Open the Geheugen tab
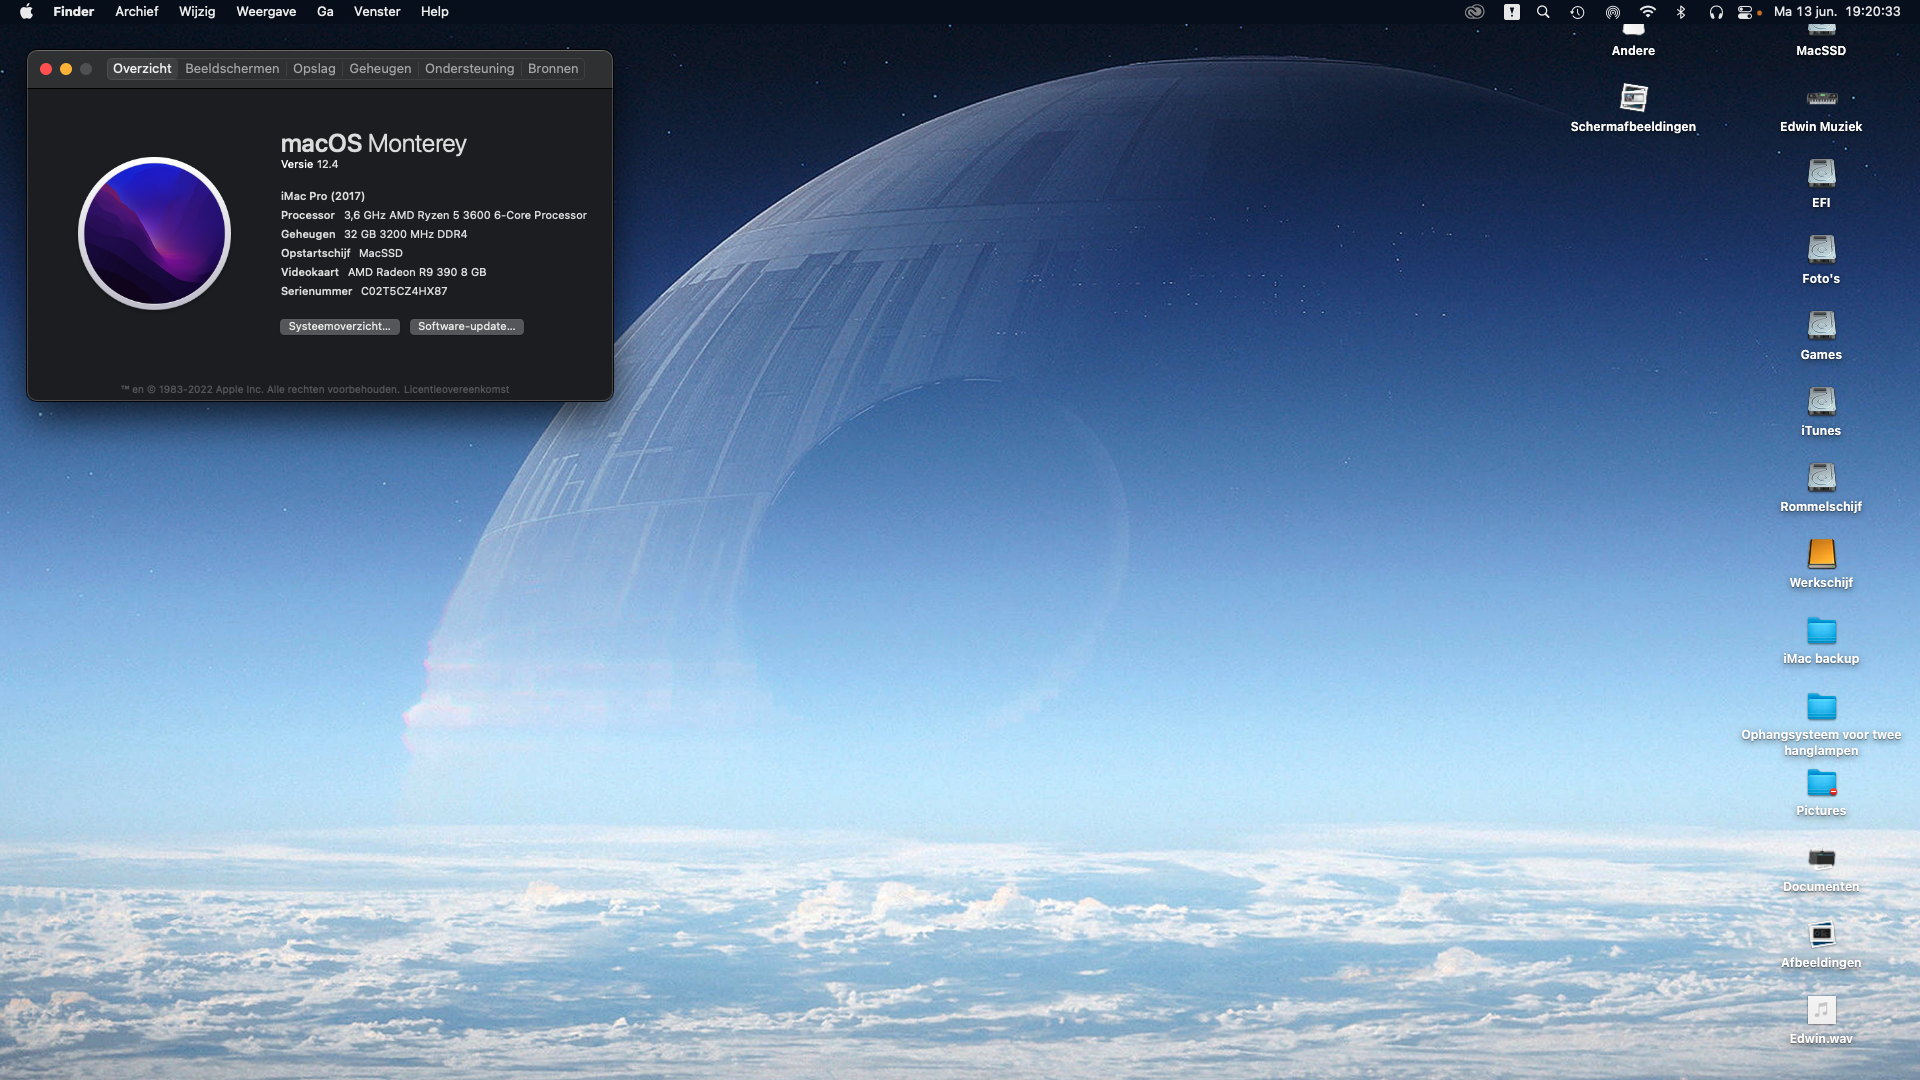This screenshot has height=1080, width=1920. point(380,69)
